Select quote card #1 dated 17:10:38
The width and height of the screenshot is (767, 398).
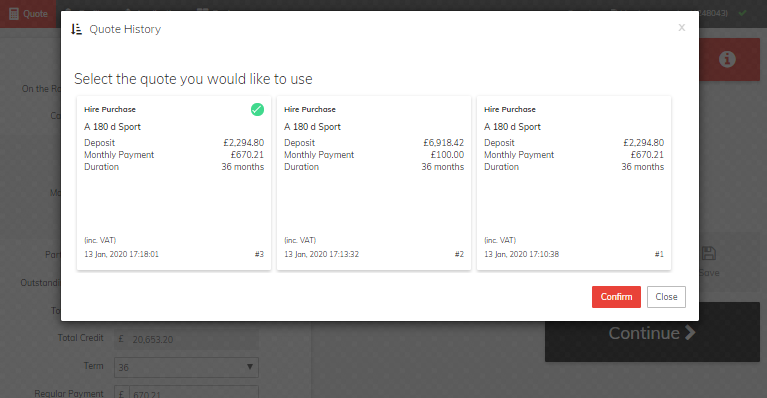coord(574,183)
